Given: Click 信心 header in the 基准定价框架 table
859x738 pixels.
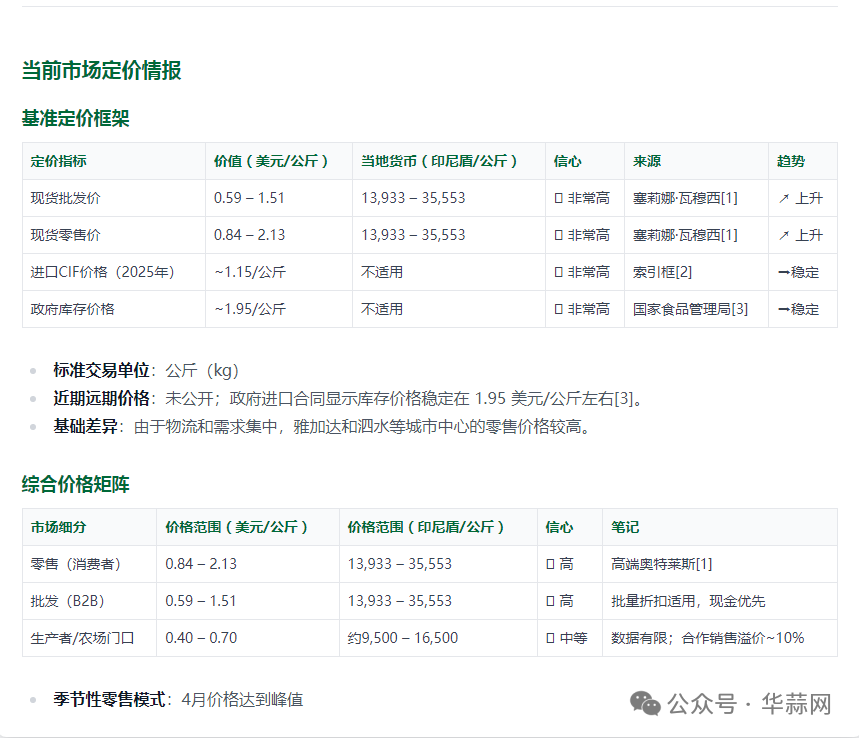Looking at the screenshot, I should click(568, 161).
